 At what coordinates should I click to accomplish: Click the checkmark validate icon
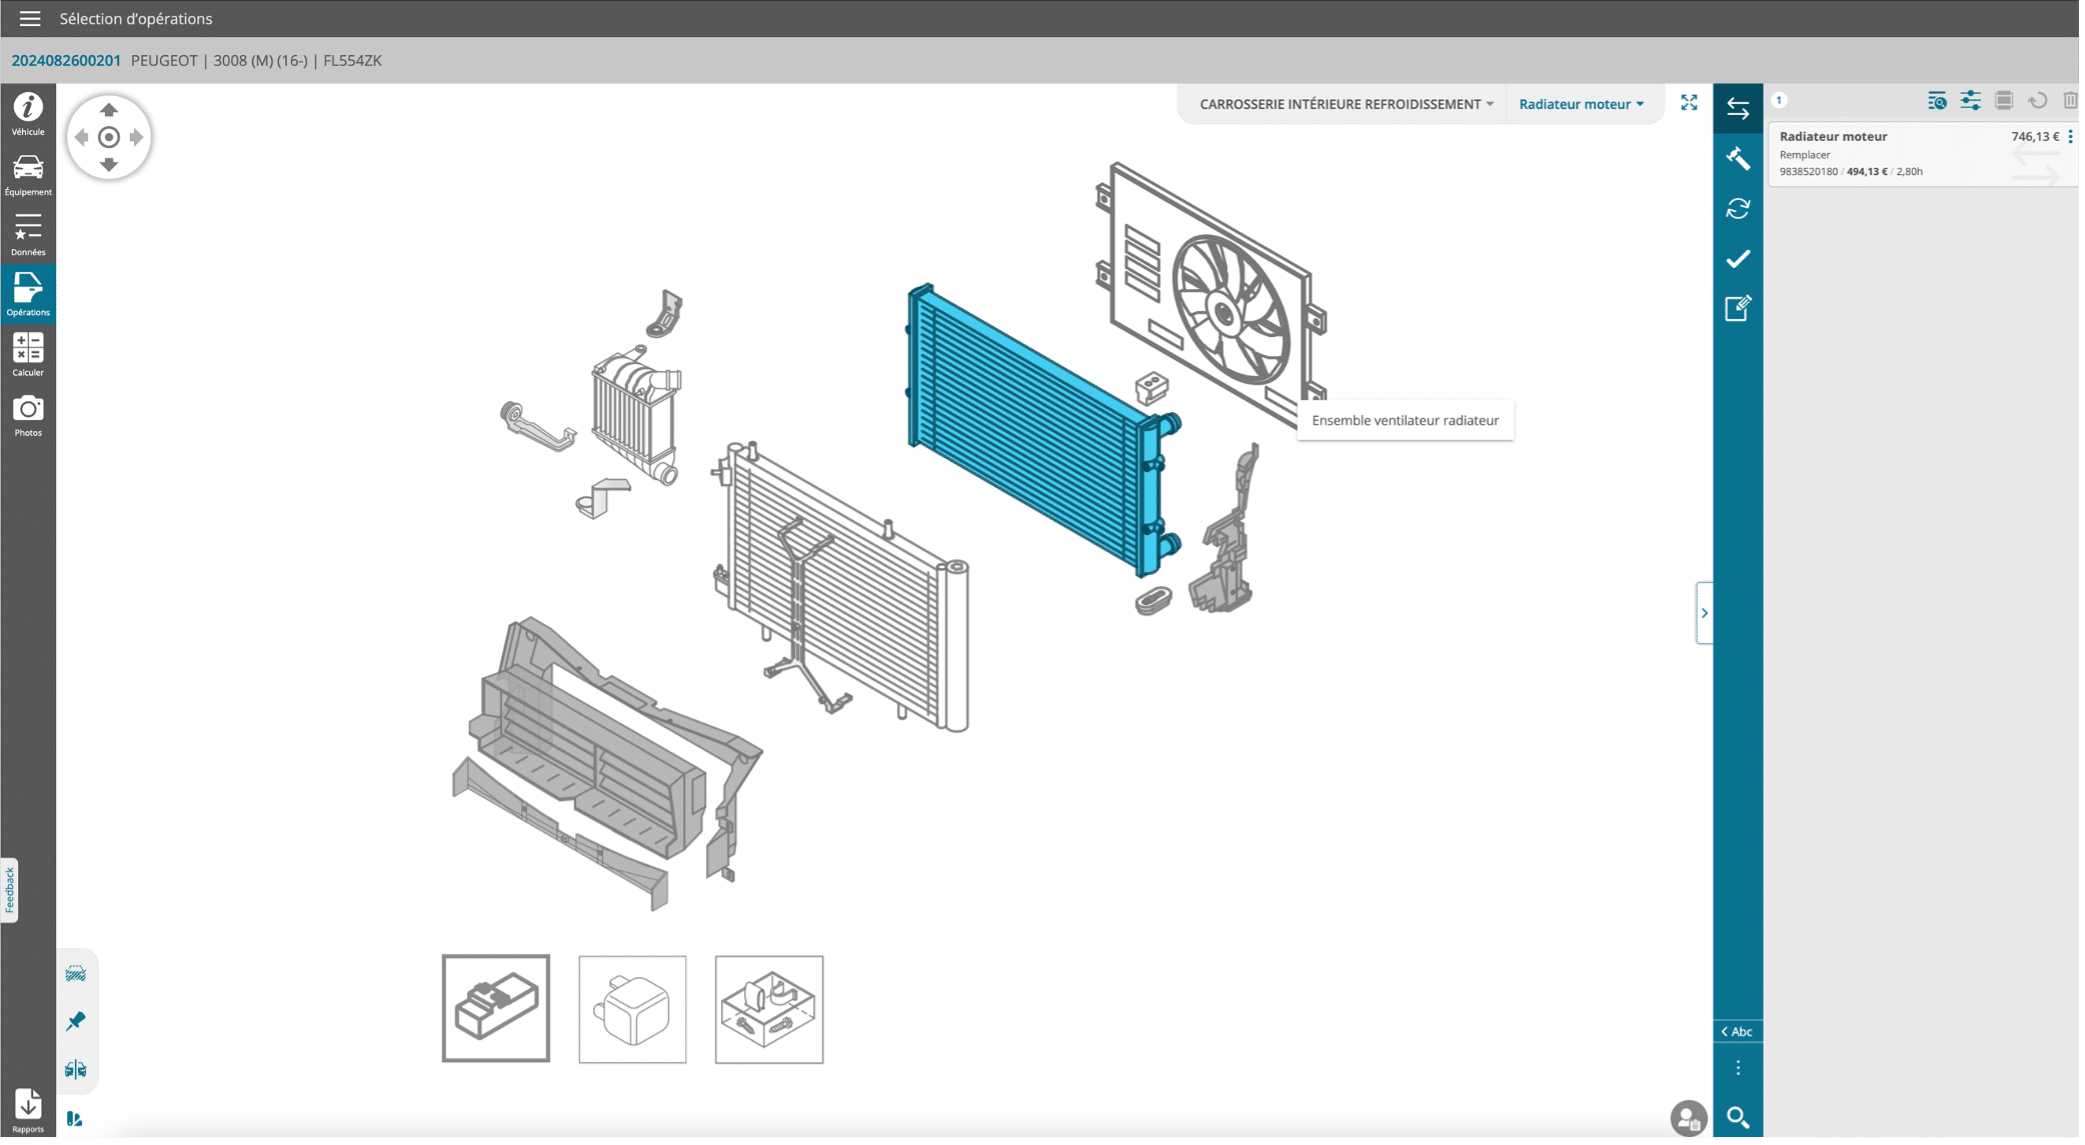point(1737,259)
